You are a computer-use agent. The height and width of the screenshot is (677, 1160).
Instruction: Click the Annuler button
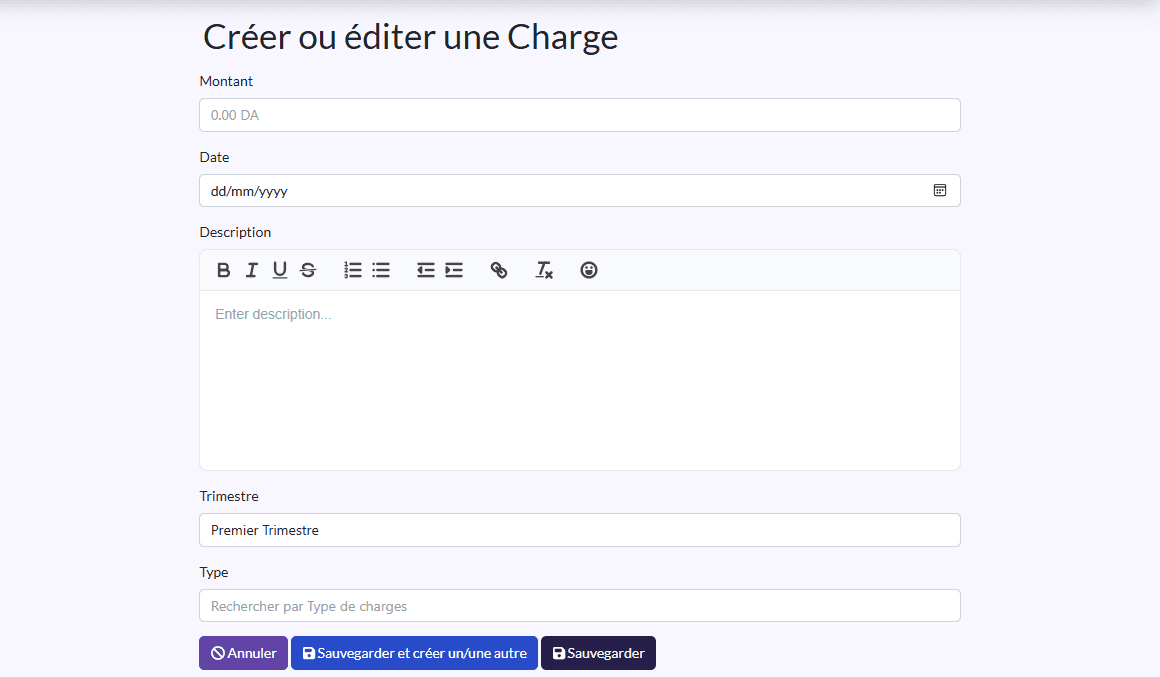pyautogui.click(x=243, y=653)
